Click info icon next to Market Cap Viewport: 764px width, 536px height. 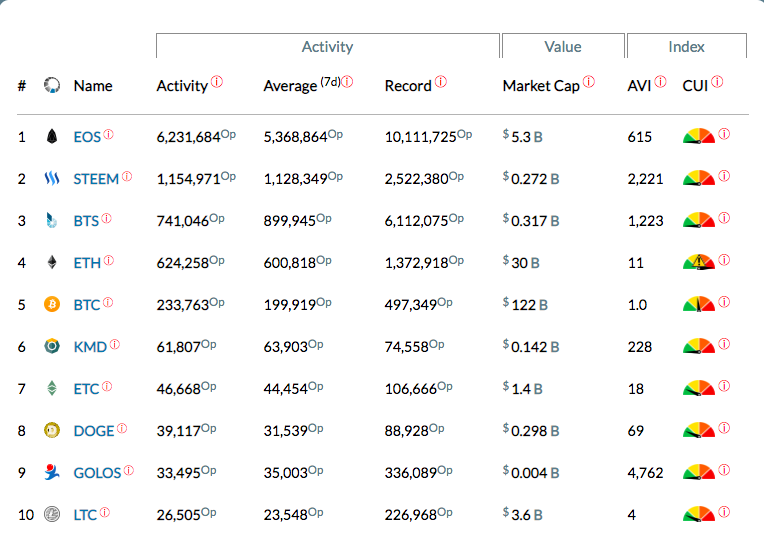click(x=589, y=81)
